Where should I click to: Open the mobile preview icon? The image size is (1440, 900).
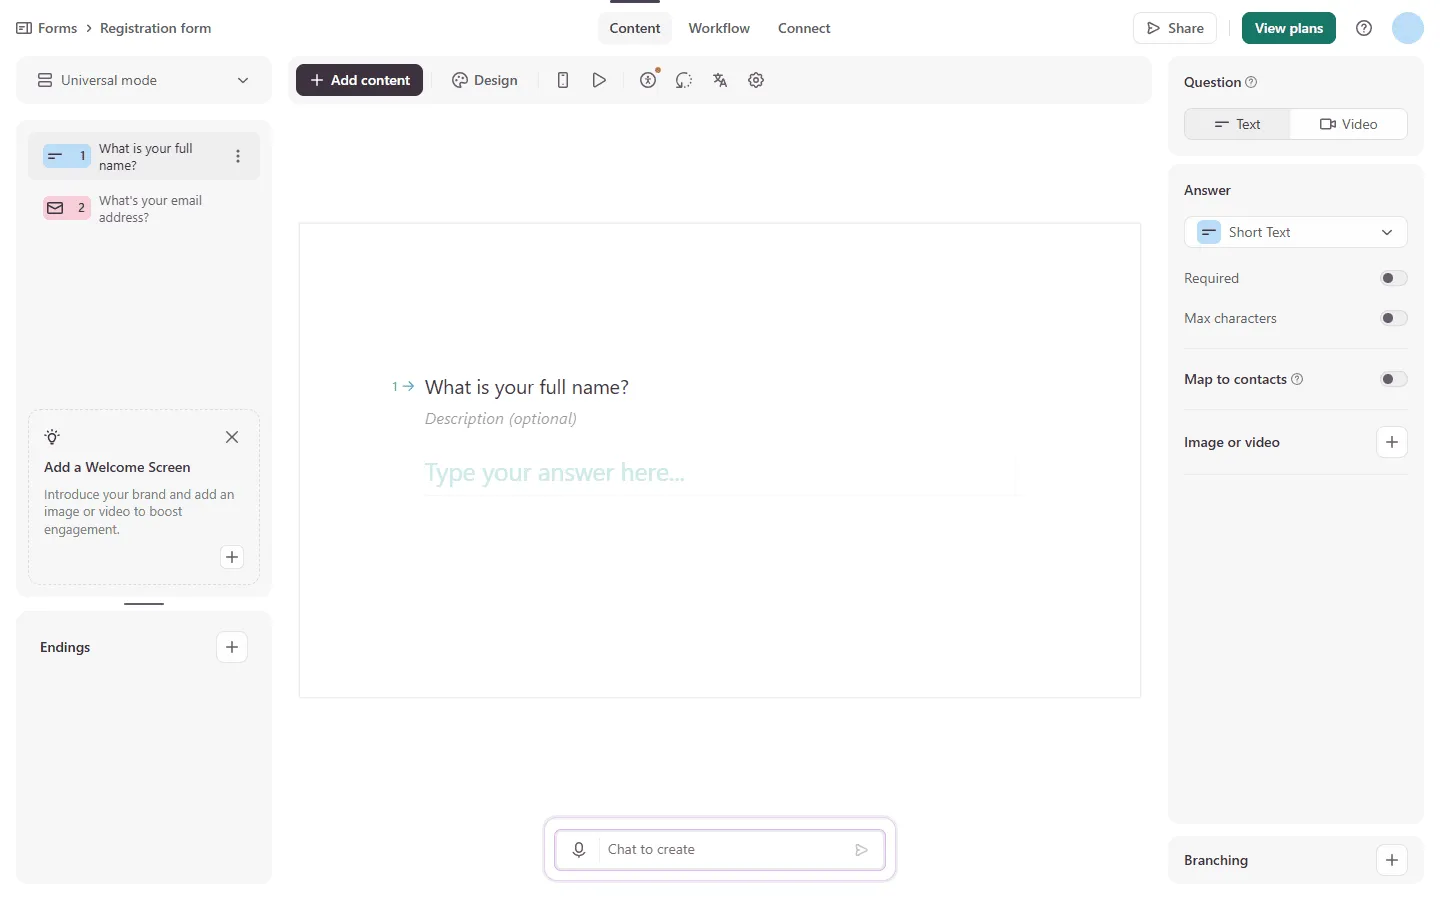point(562,80)
